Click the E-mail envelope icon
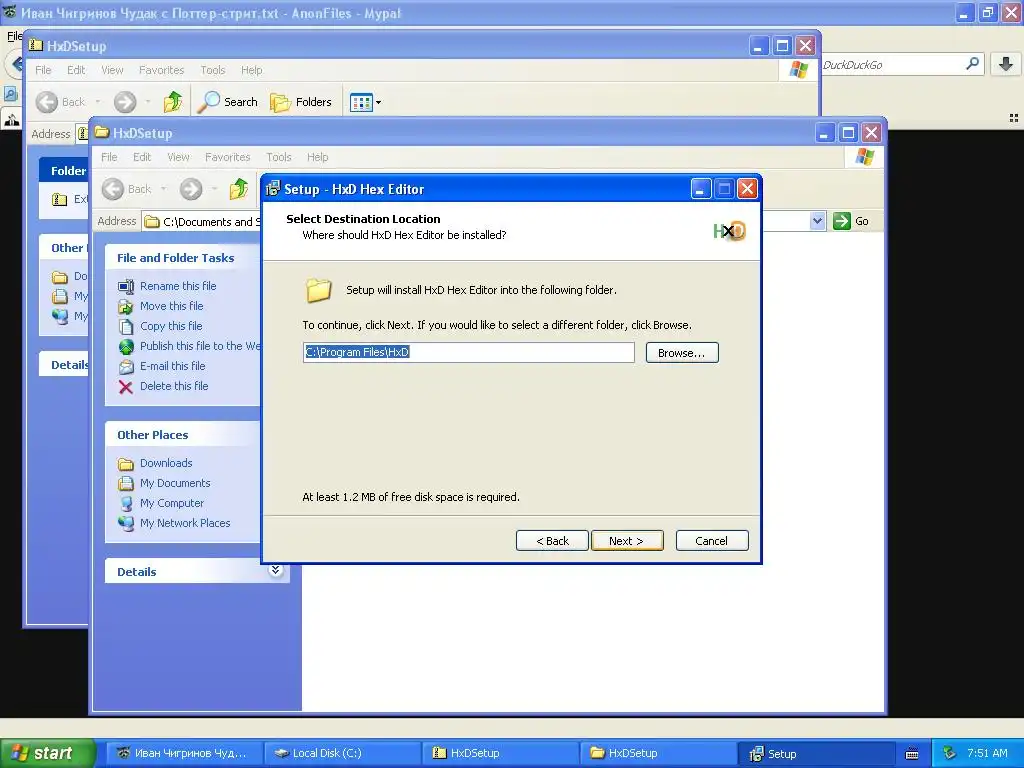The width and height of the screenshot is (1024, 768). [x=126, y=366]
